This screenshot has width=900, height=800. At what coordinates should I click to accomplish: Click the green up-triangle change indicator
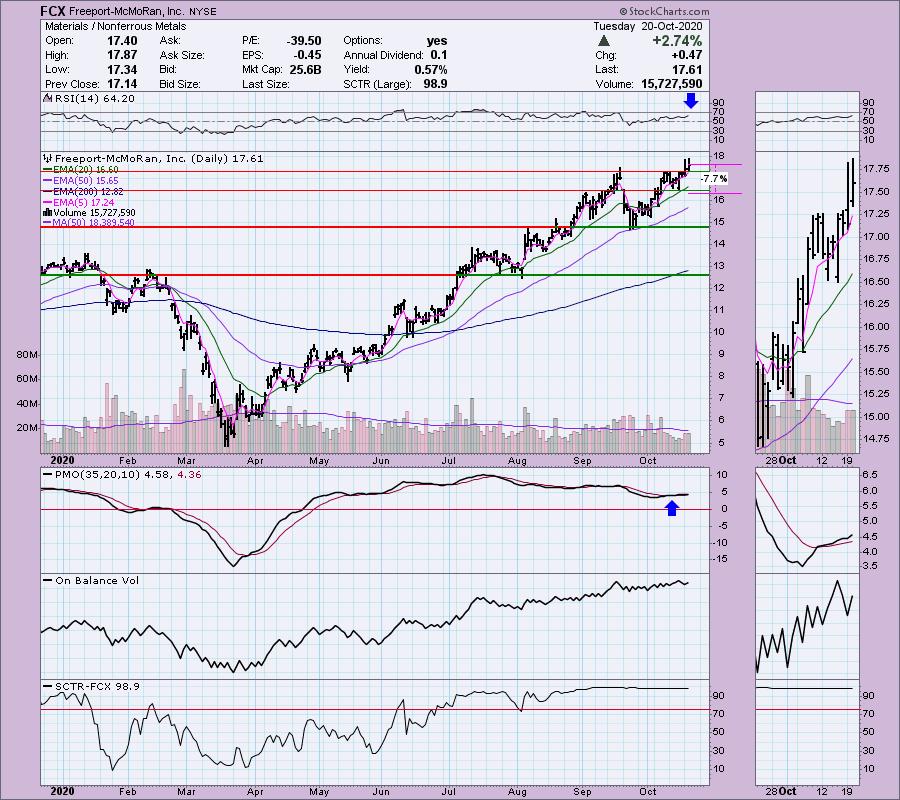click(603, 41)
